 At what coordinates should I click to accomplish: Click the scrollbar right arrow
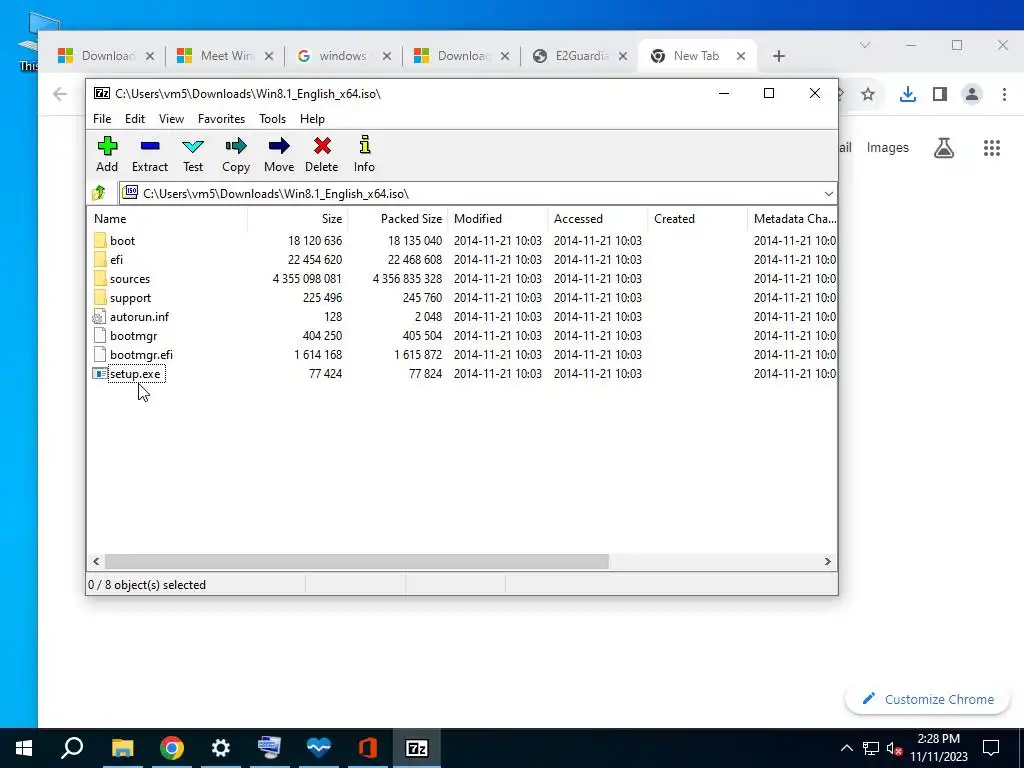(x=827, y=562)
